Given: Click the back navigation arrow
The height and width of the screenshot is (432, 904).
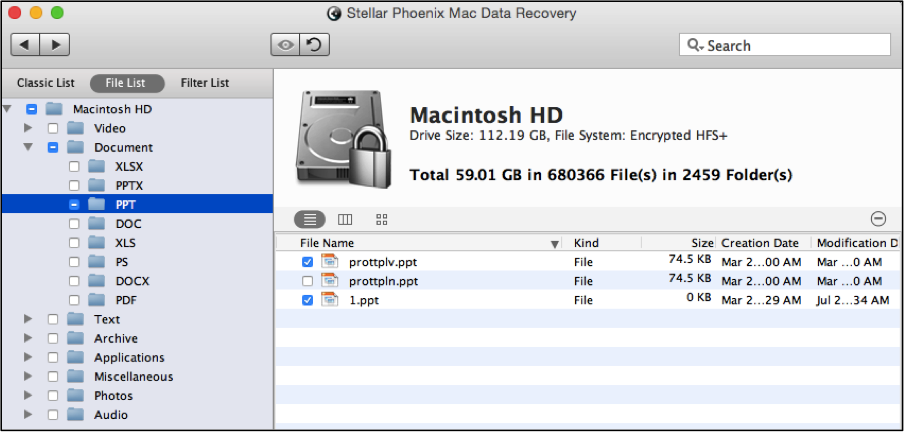Looking at the screenshot, I should click(25, 44).
